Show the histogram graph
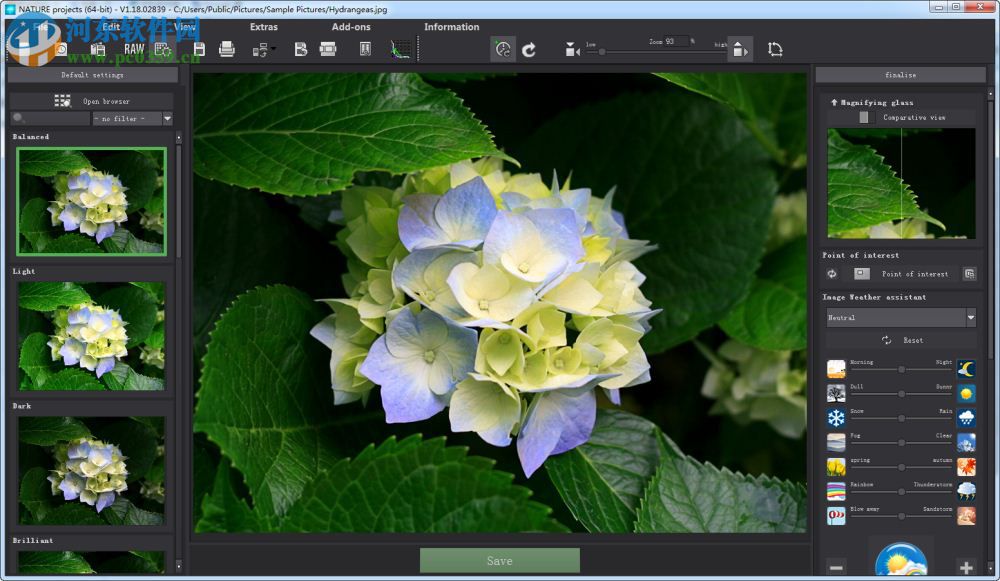 click(x=400, y=49)
